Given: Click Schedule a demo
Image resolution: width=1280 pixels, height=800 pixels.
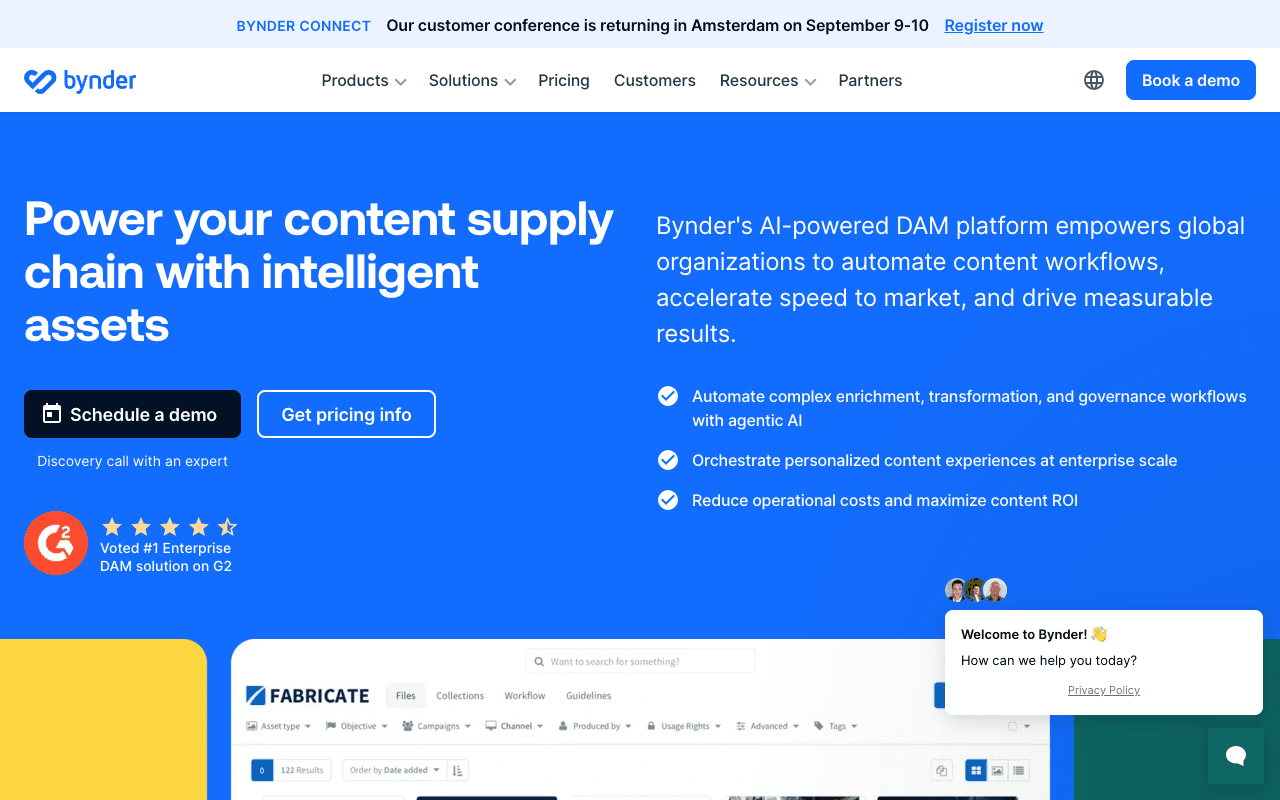Looking at the screenshot, I should 132,414.
